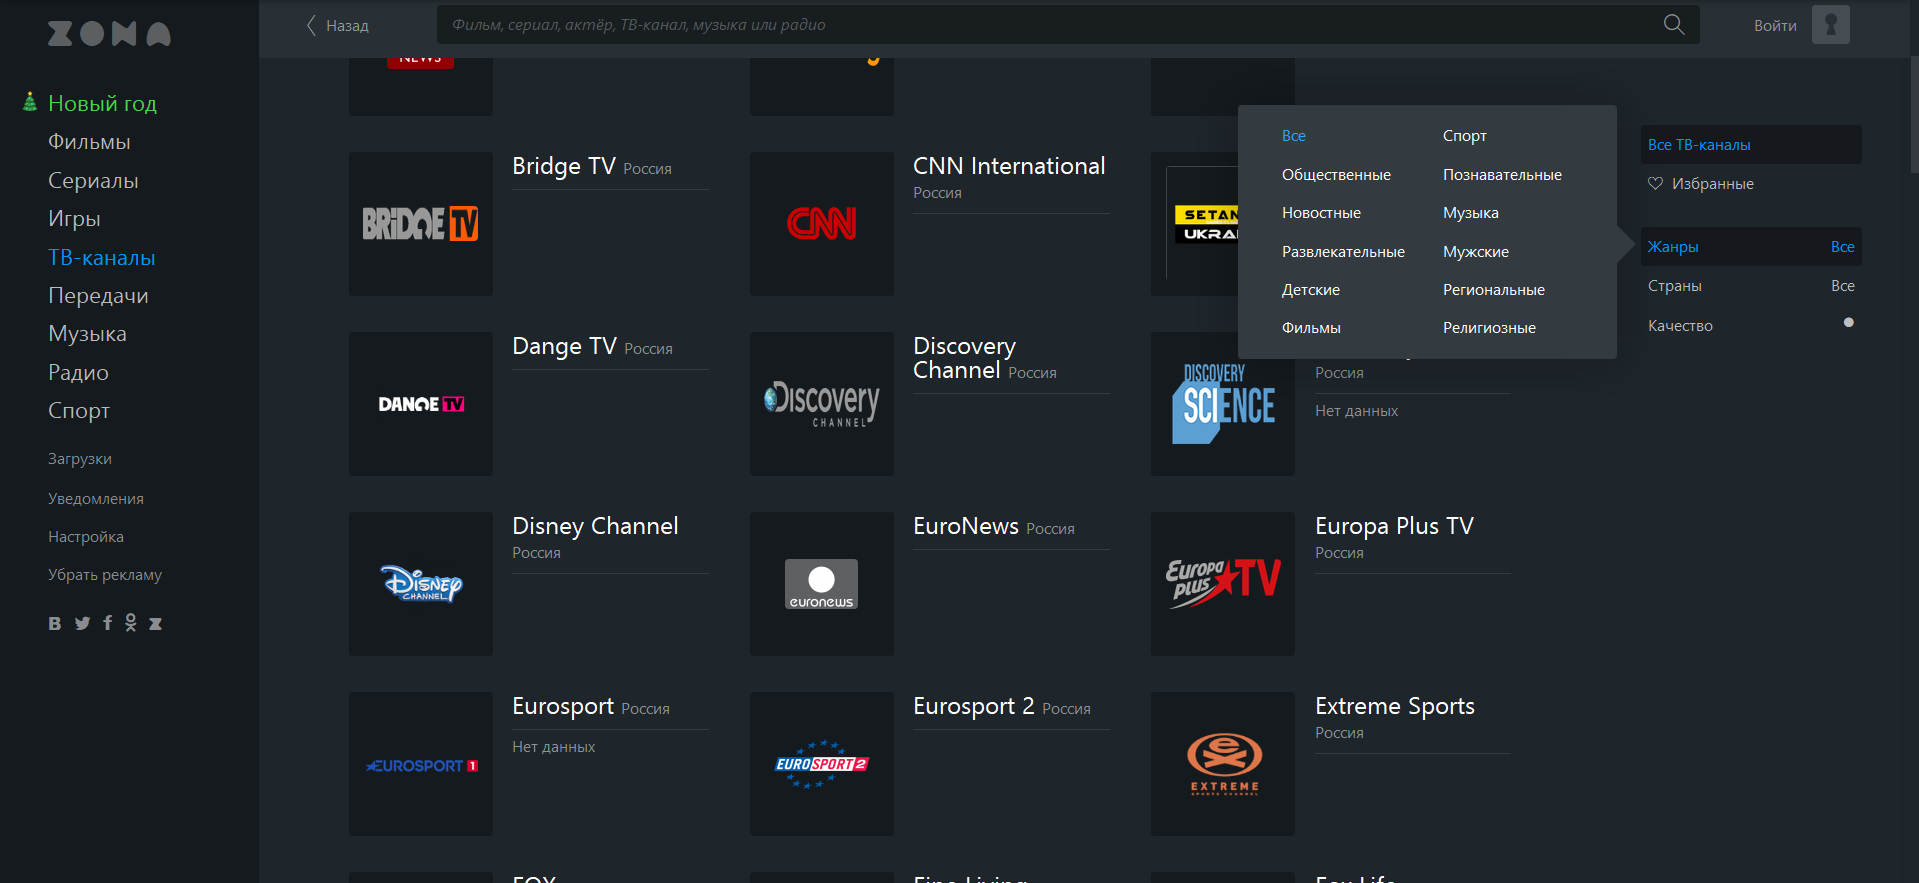The width and height of the screenshot is (1919, 883).
Task: Open Новый год section in sidebar
Action: pyautogui.click(x=102, y=103)
